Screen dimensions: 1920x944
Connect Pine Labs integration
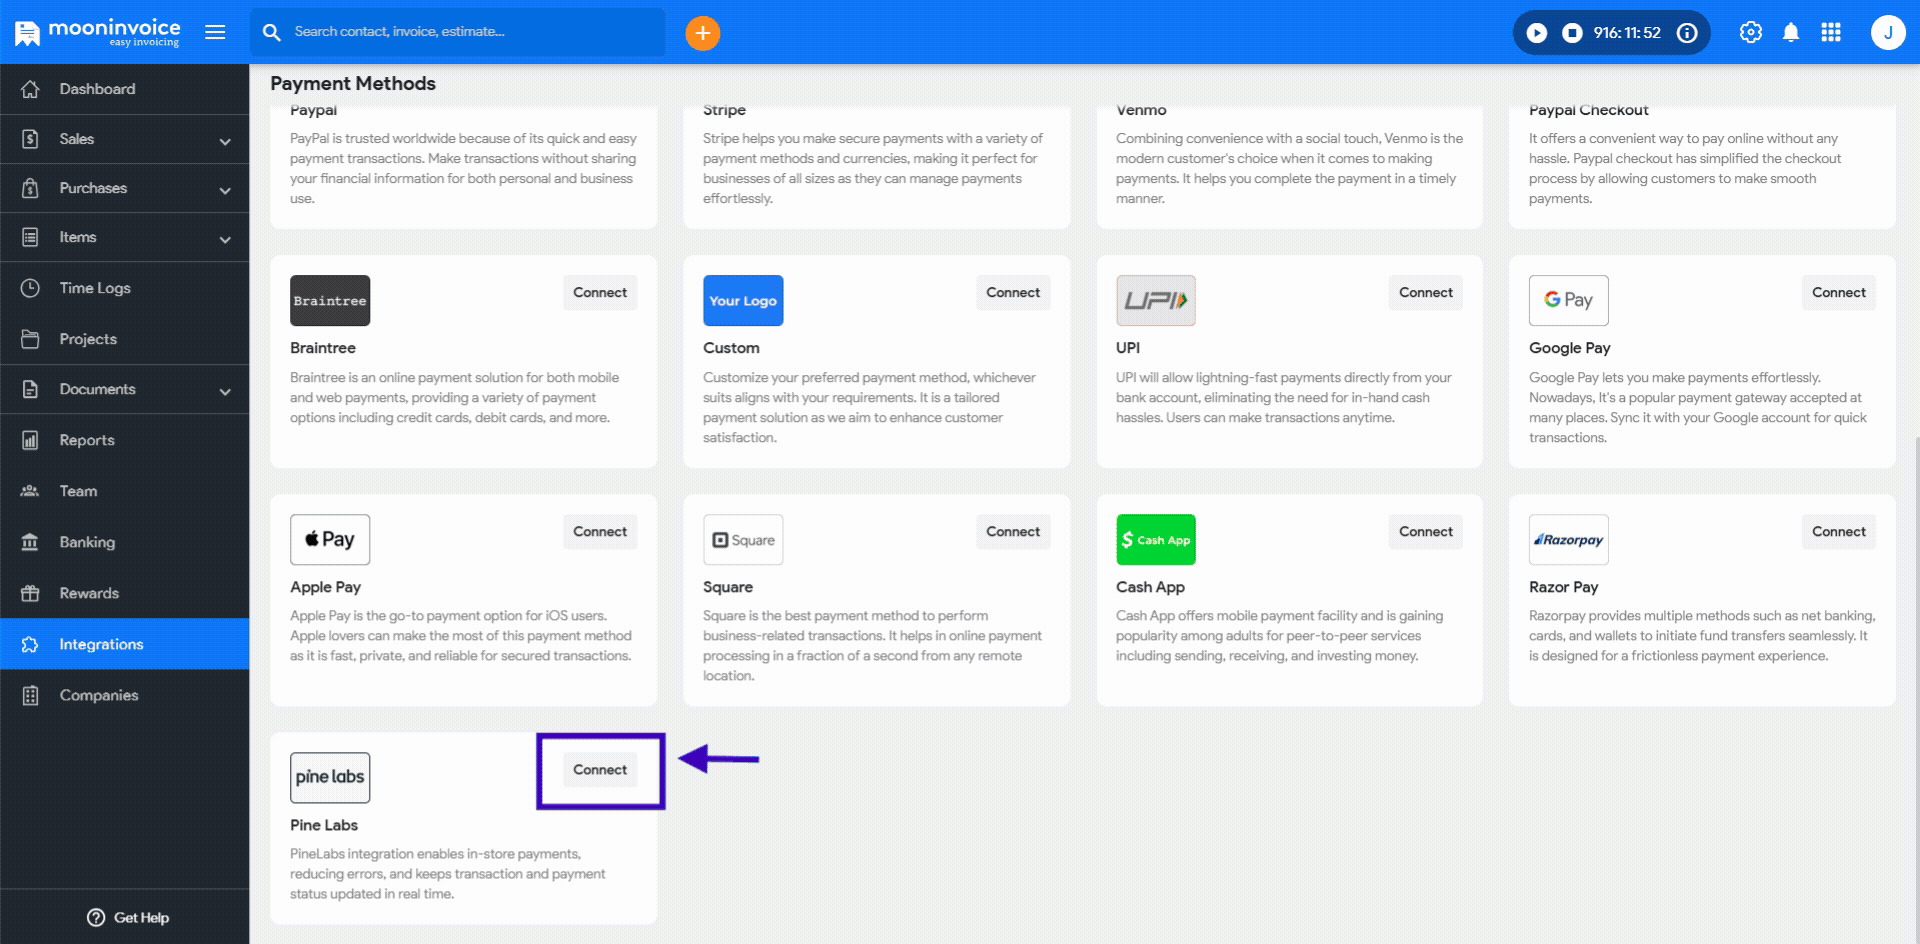pos(600,770)
